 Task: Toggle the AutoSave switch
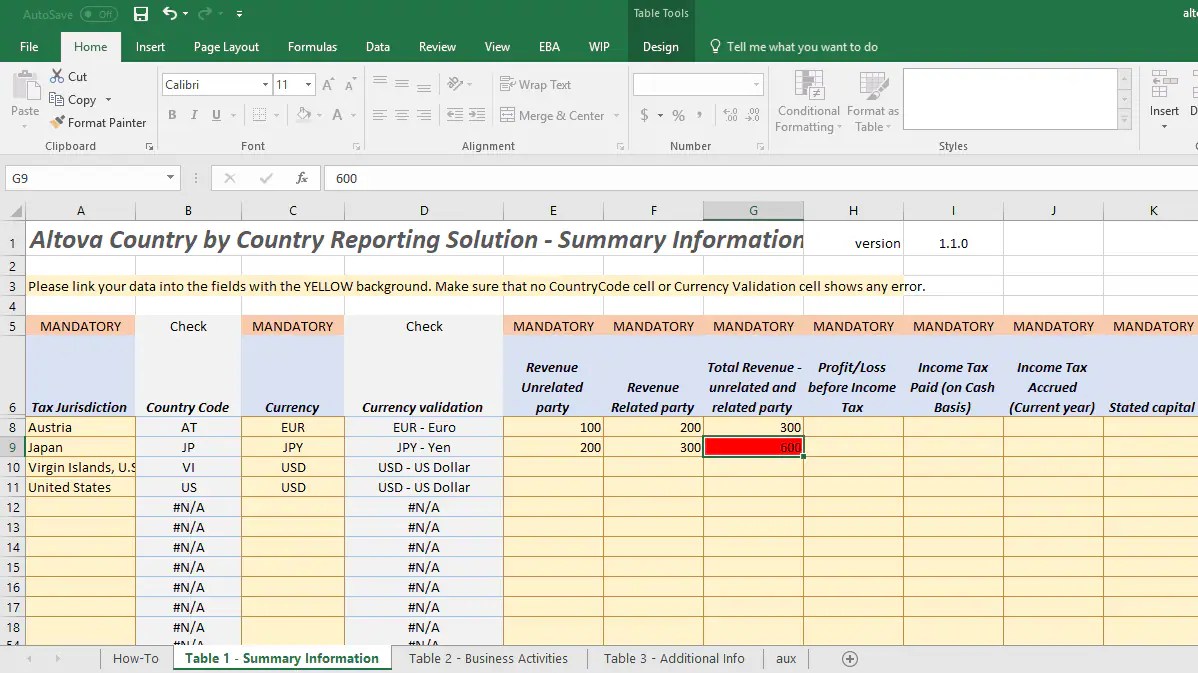tap(98, 14)
